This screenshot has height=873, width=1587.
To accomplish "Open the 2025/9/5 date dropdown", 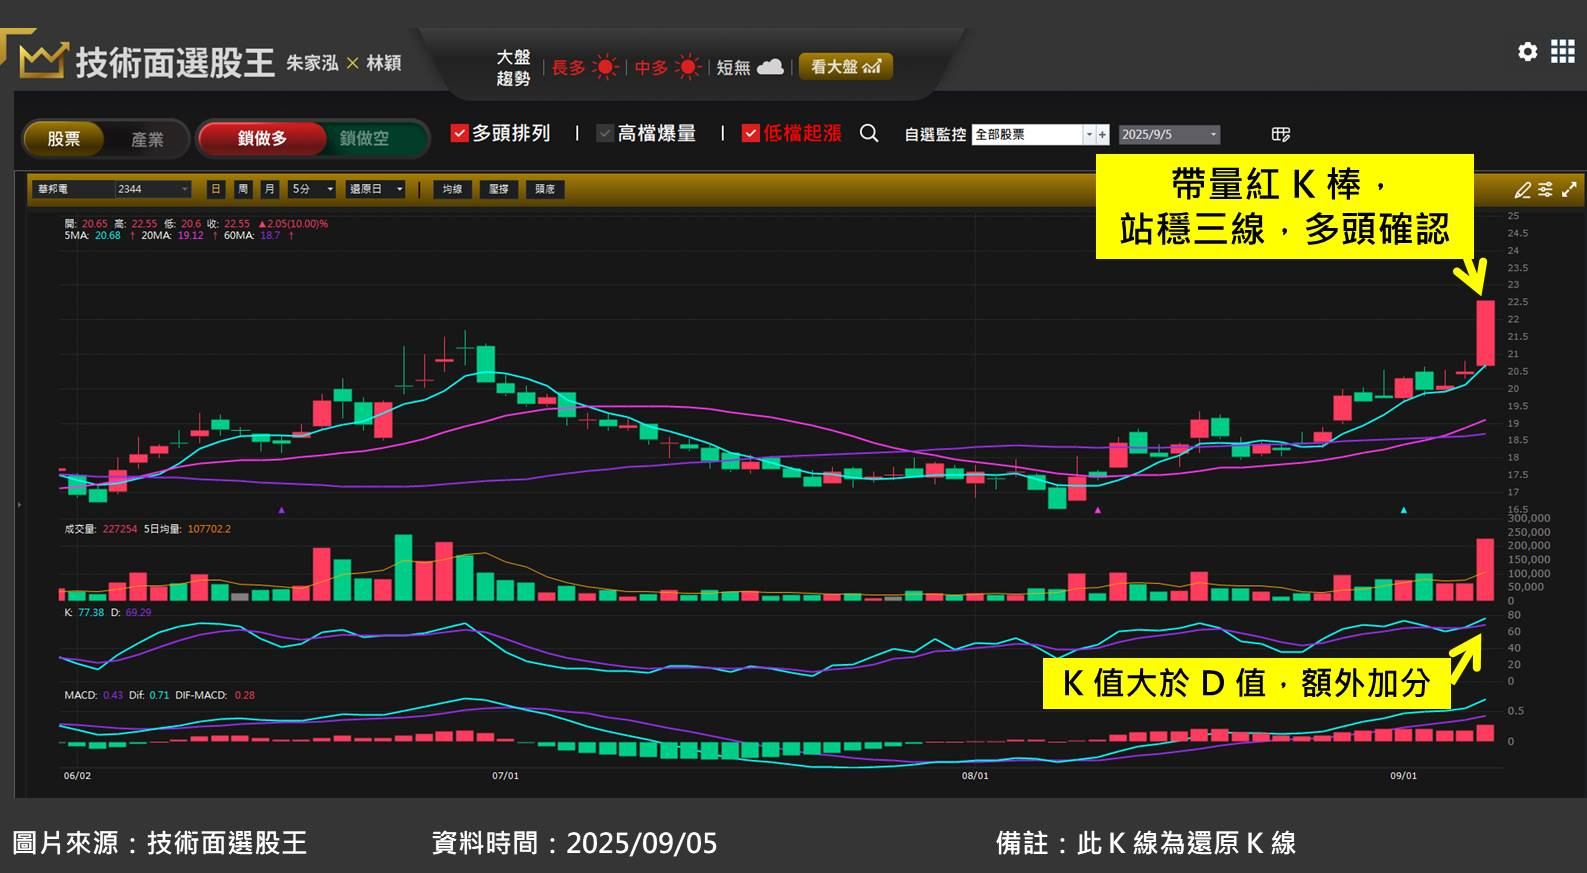I will (1169, 134).
